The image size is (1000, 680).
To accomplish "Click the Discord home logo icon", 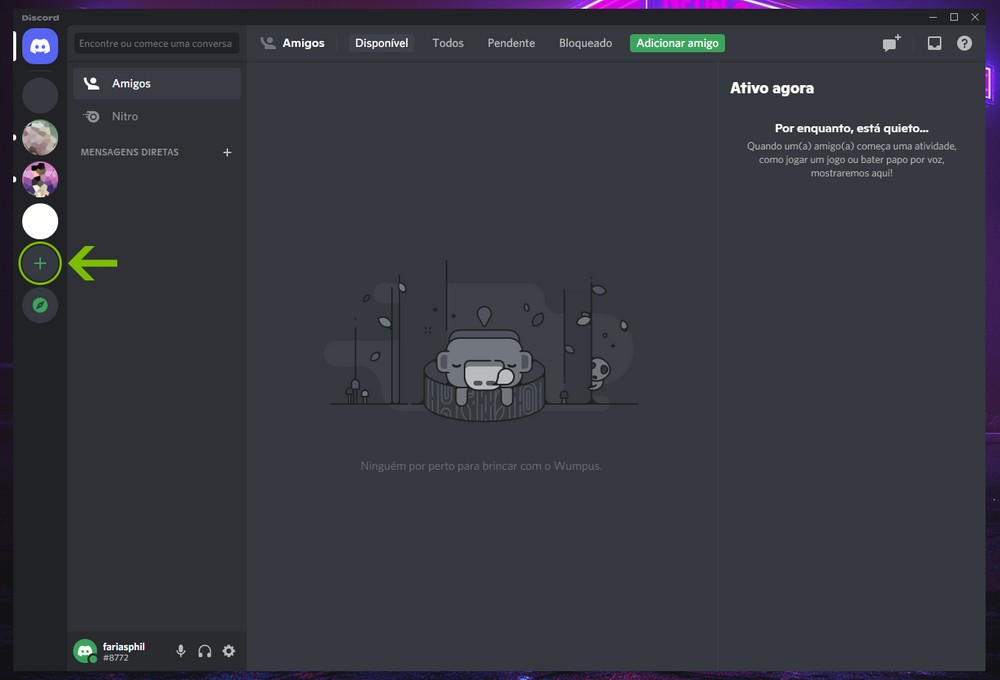I will 40,46.
